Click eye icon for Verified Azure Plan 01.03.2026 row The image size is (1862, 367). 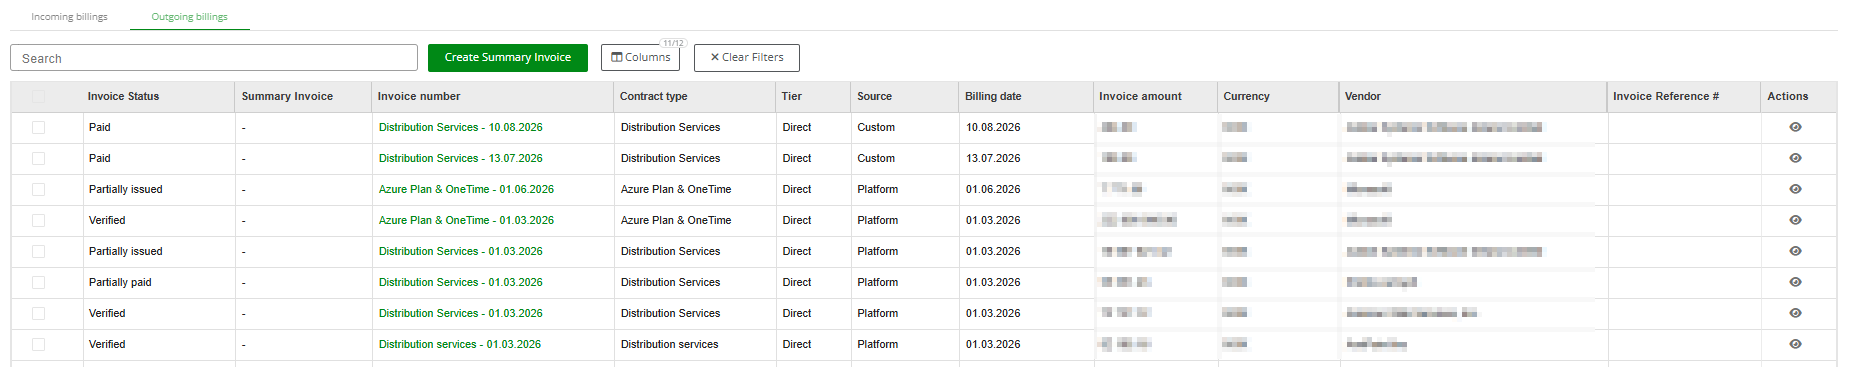tap(1795, 220)
